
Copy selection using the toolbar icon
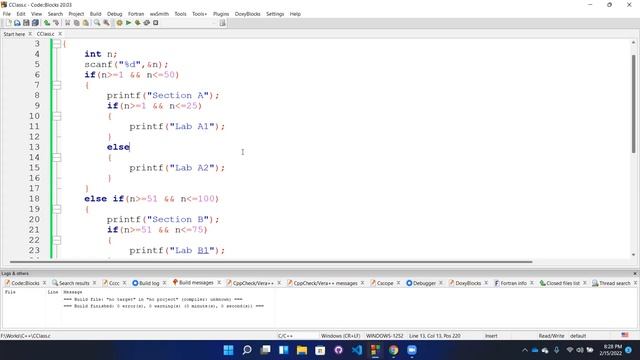[x=76, y=23]
